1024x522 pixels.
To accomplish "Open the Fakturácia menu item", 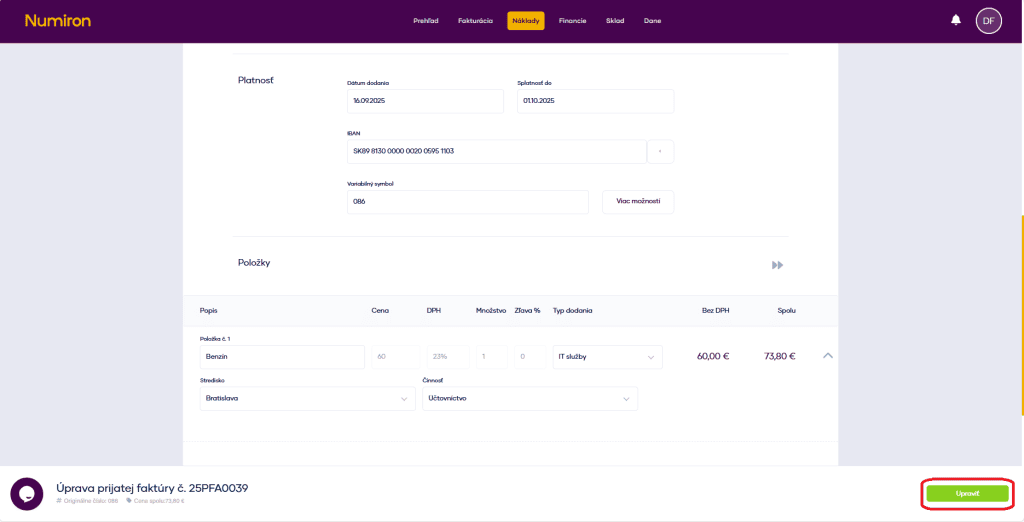I will point(475,21).
